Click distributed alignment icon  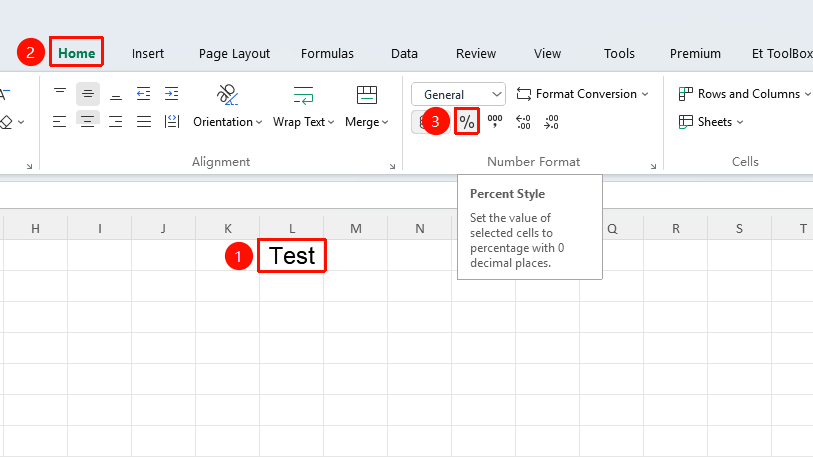pyautogui.click(x=172, y=122)
